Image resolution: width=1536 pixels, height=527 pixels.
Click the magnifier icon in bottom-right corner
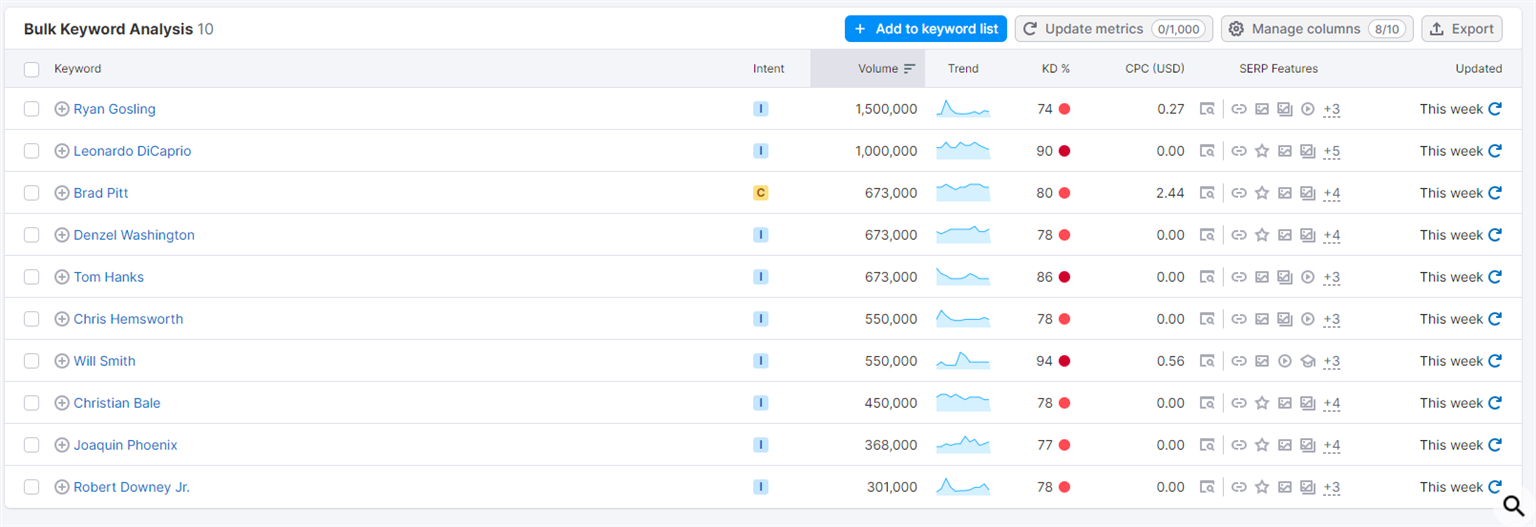coord(1513,505)
